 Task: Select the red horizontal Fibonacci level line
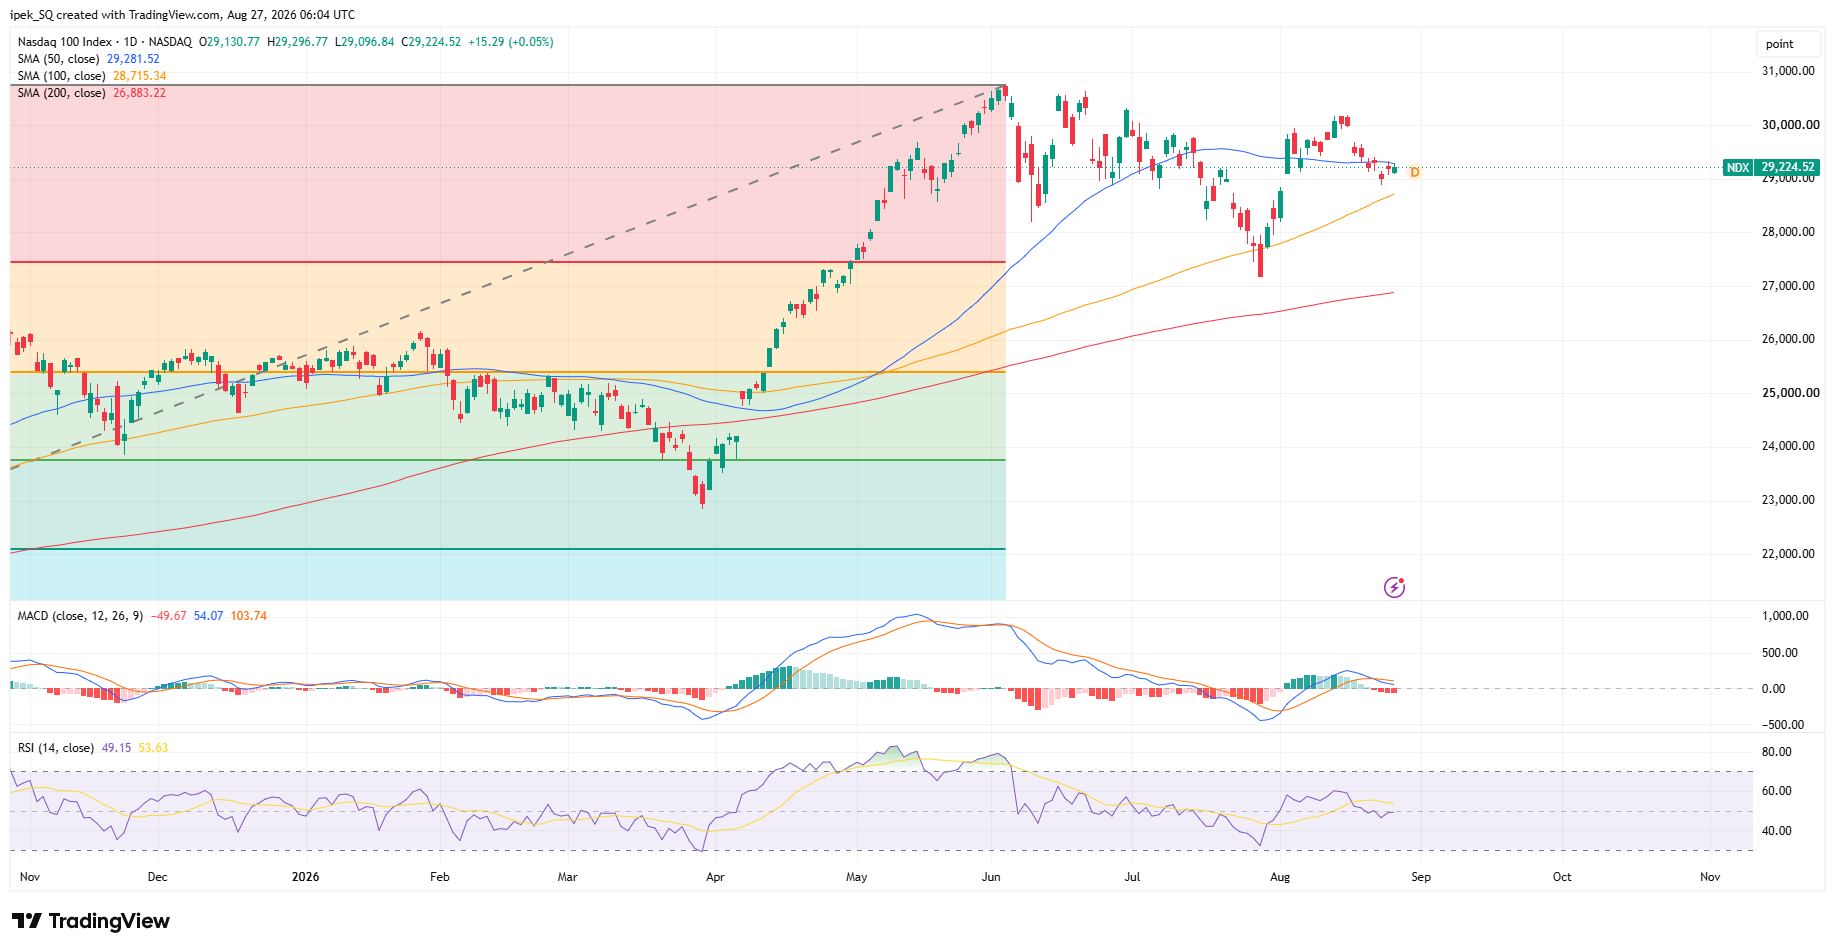pos(508,262)
